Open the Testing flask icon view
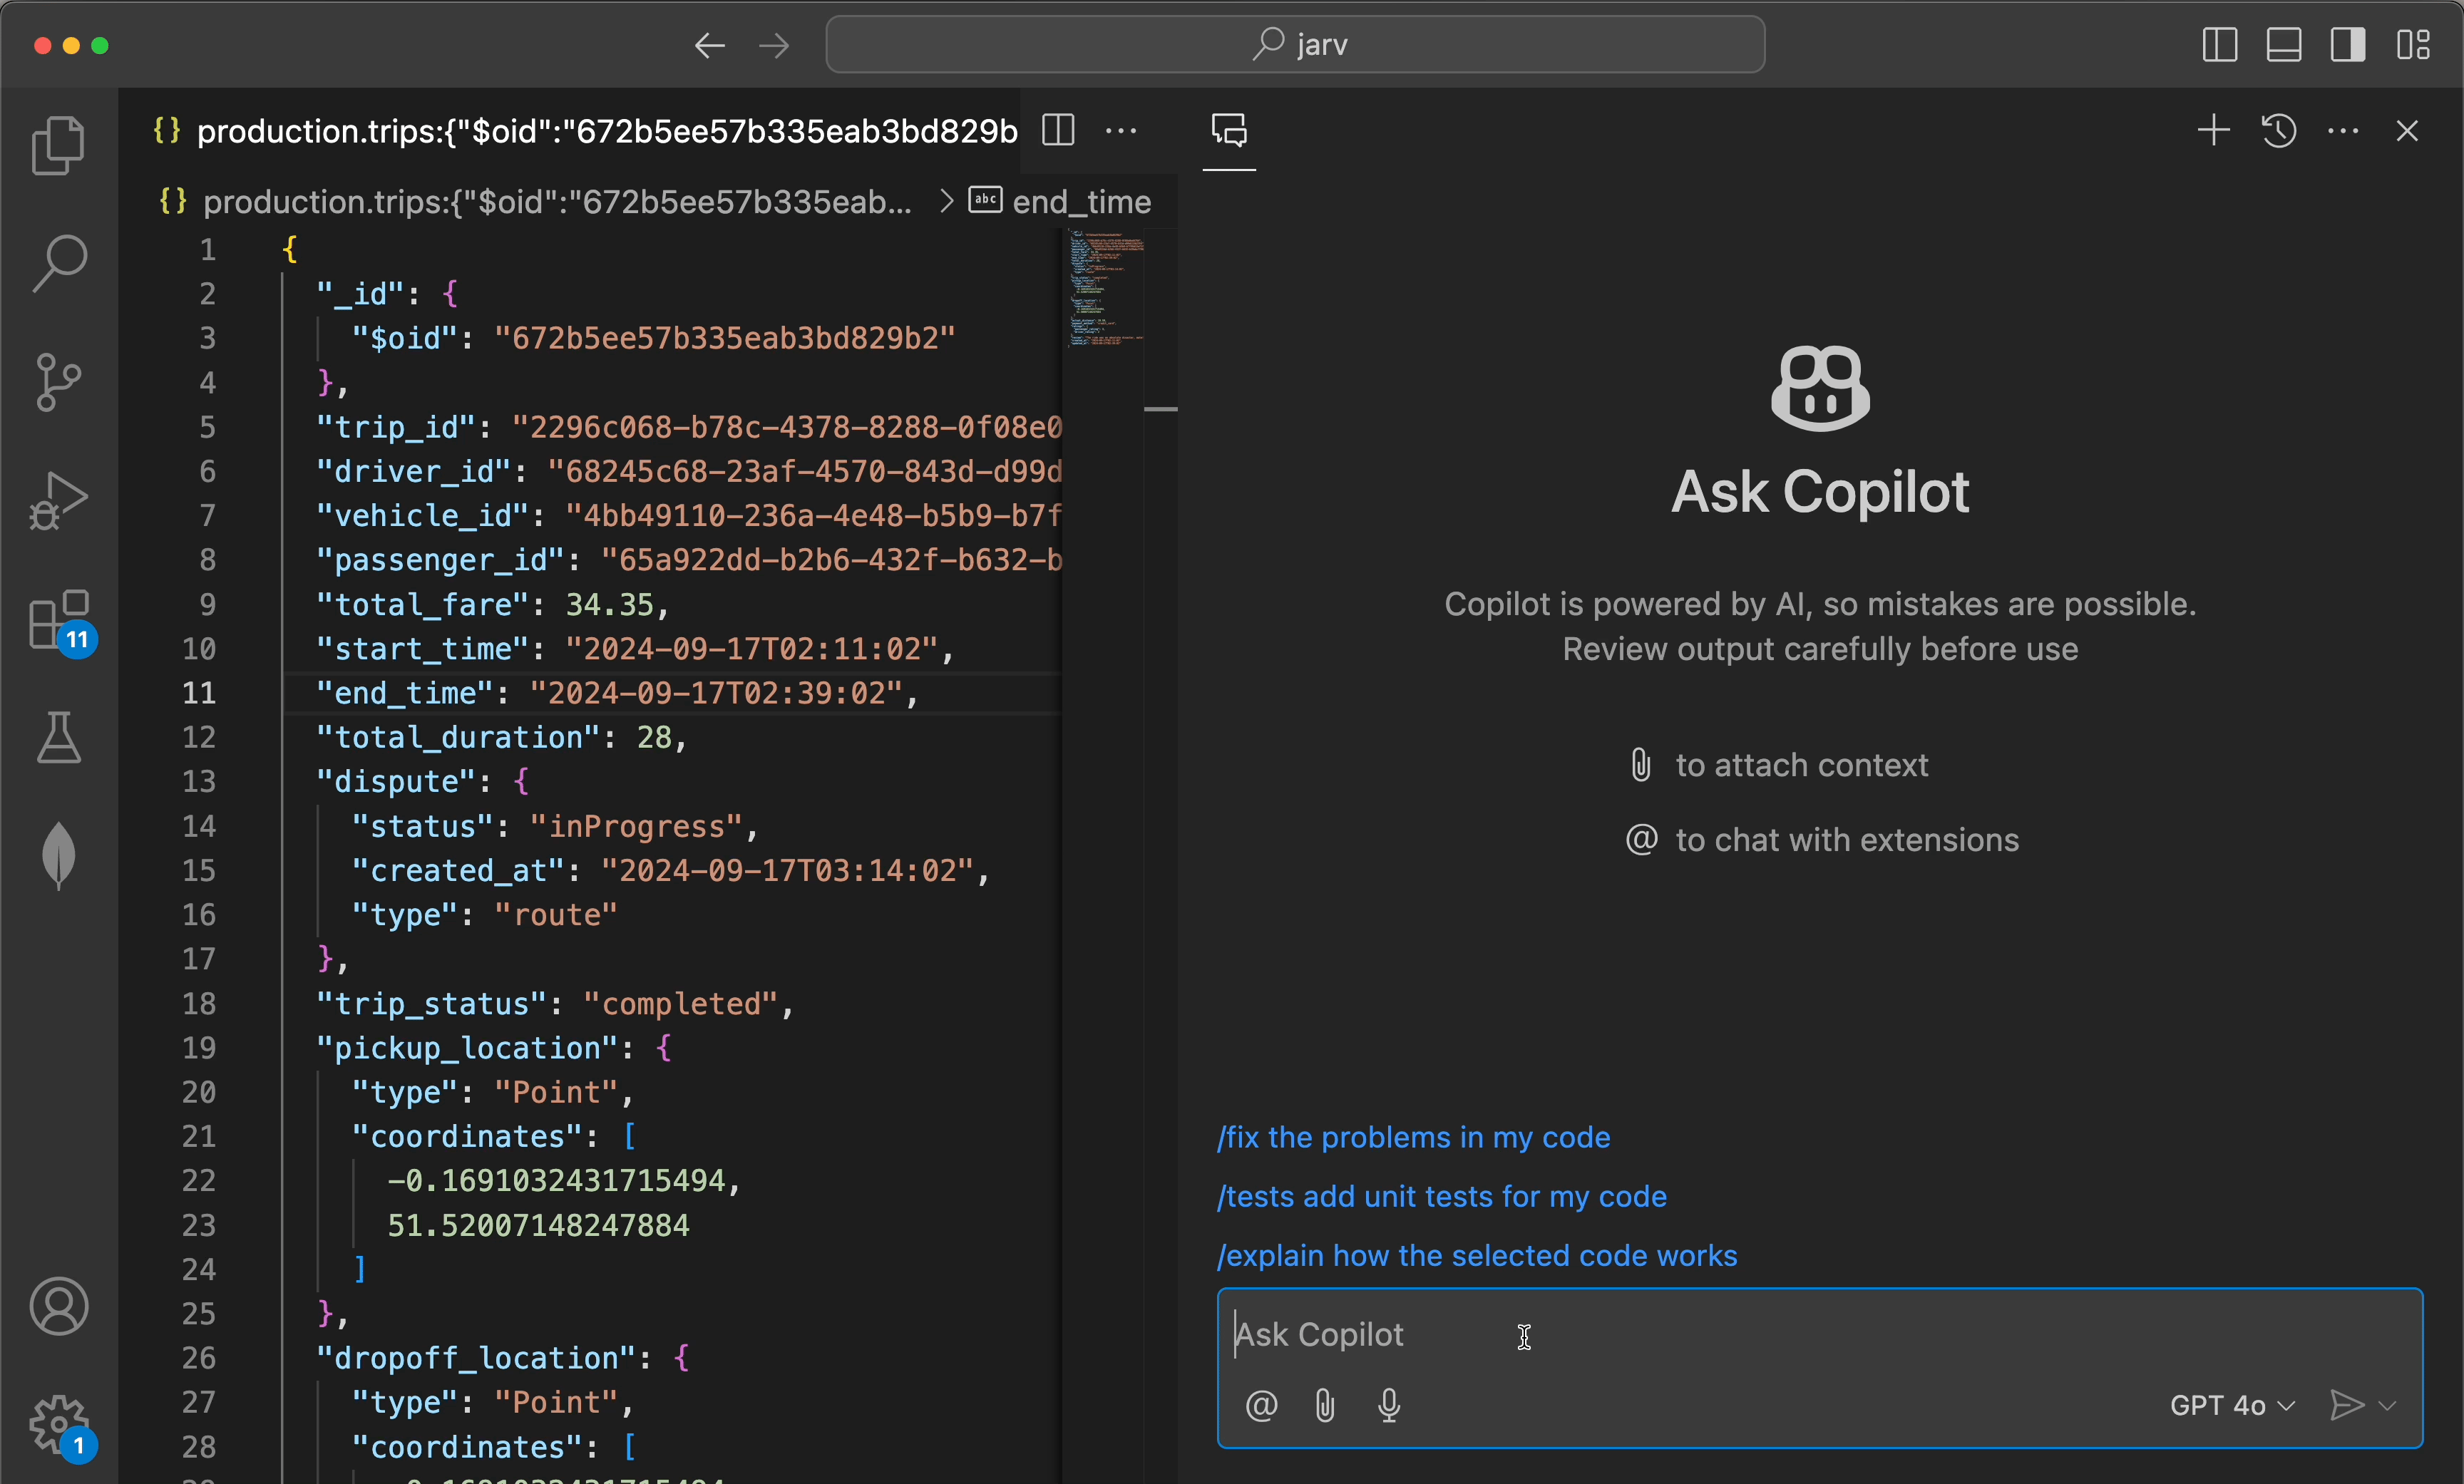 (x=58, y=738)
